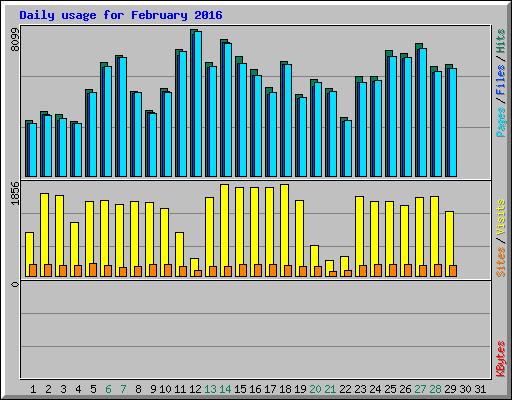Select the 'Sites' legend label
The width and height of the screenshot is (512, 400).
[501, 262]
